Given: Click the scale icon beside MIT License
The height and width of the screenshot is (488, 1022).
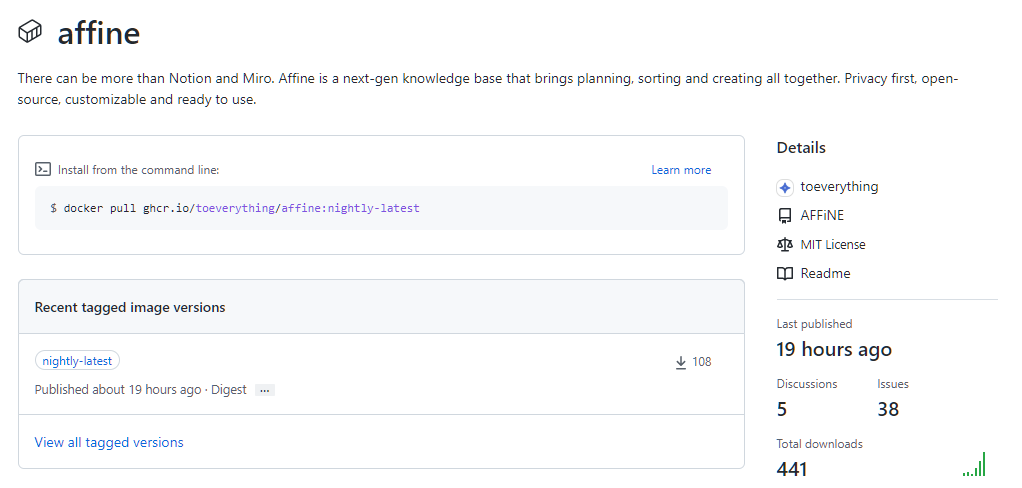Looking at the screenshot, I should pos(785,245).
